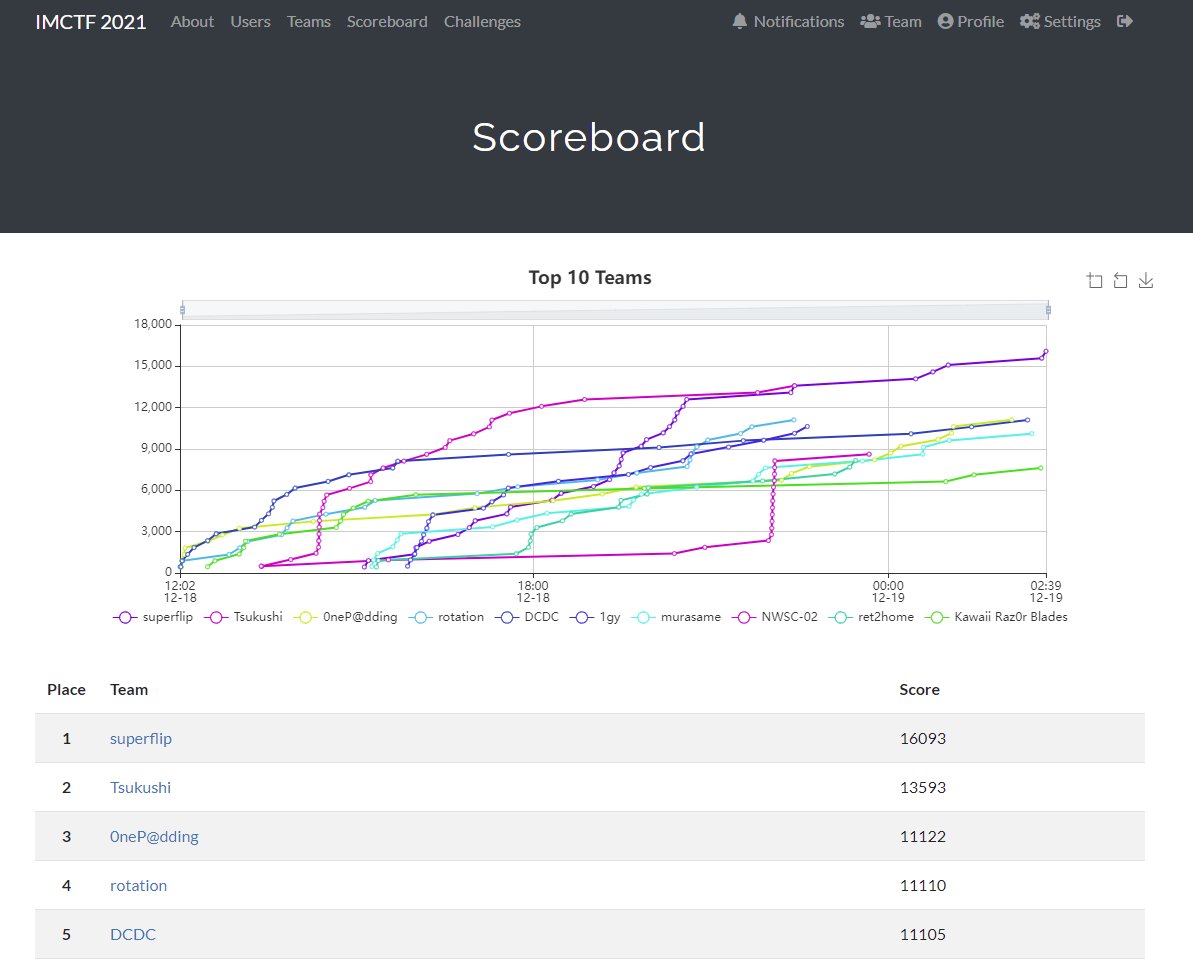Viewport: 1193px width, 971px height.
Task: Click the IMCTF 2021 brand link
Action: [91, 21]
